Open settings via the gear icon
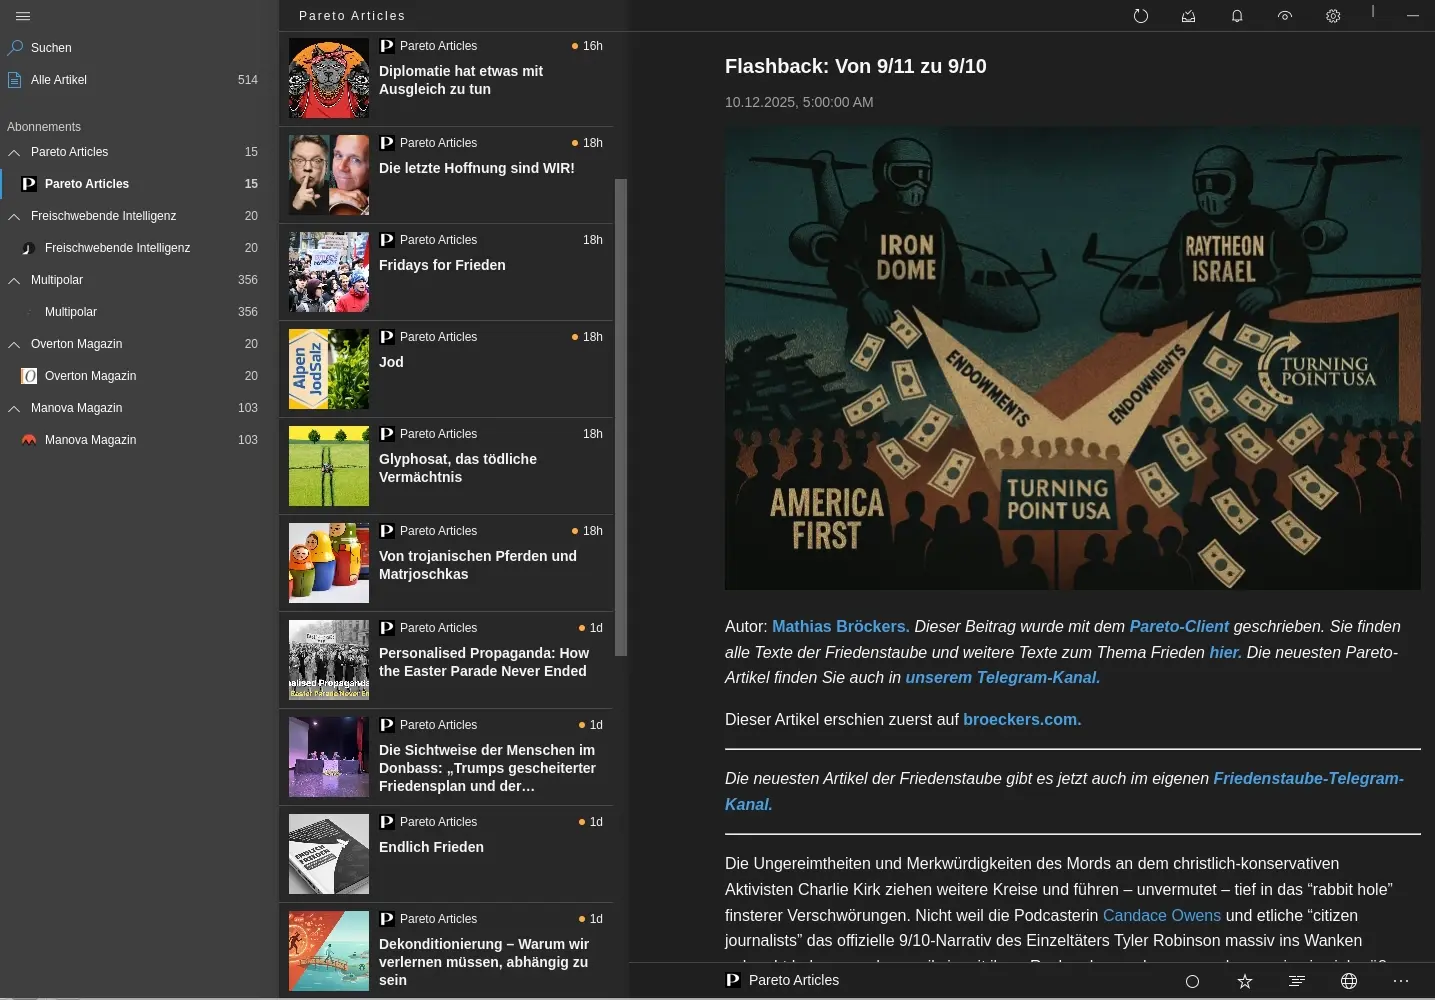This screenshot has height=1000, width=1435. 1333,16
